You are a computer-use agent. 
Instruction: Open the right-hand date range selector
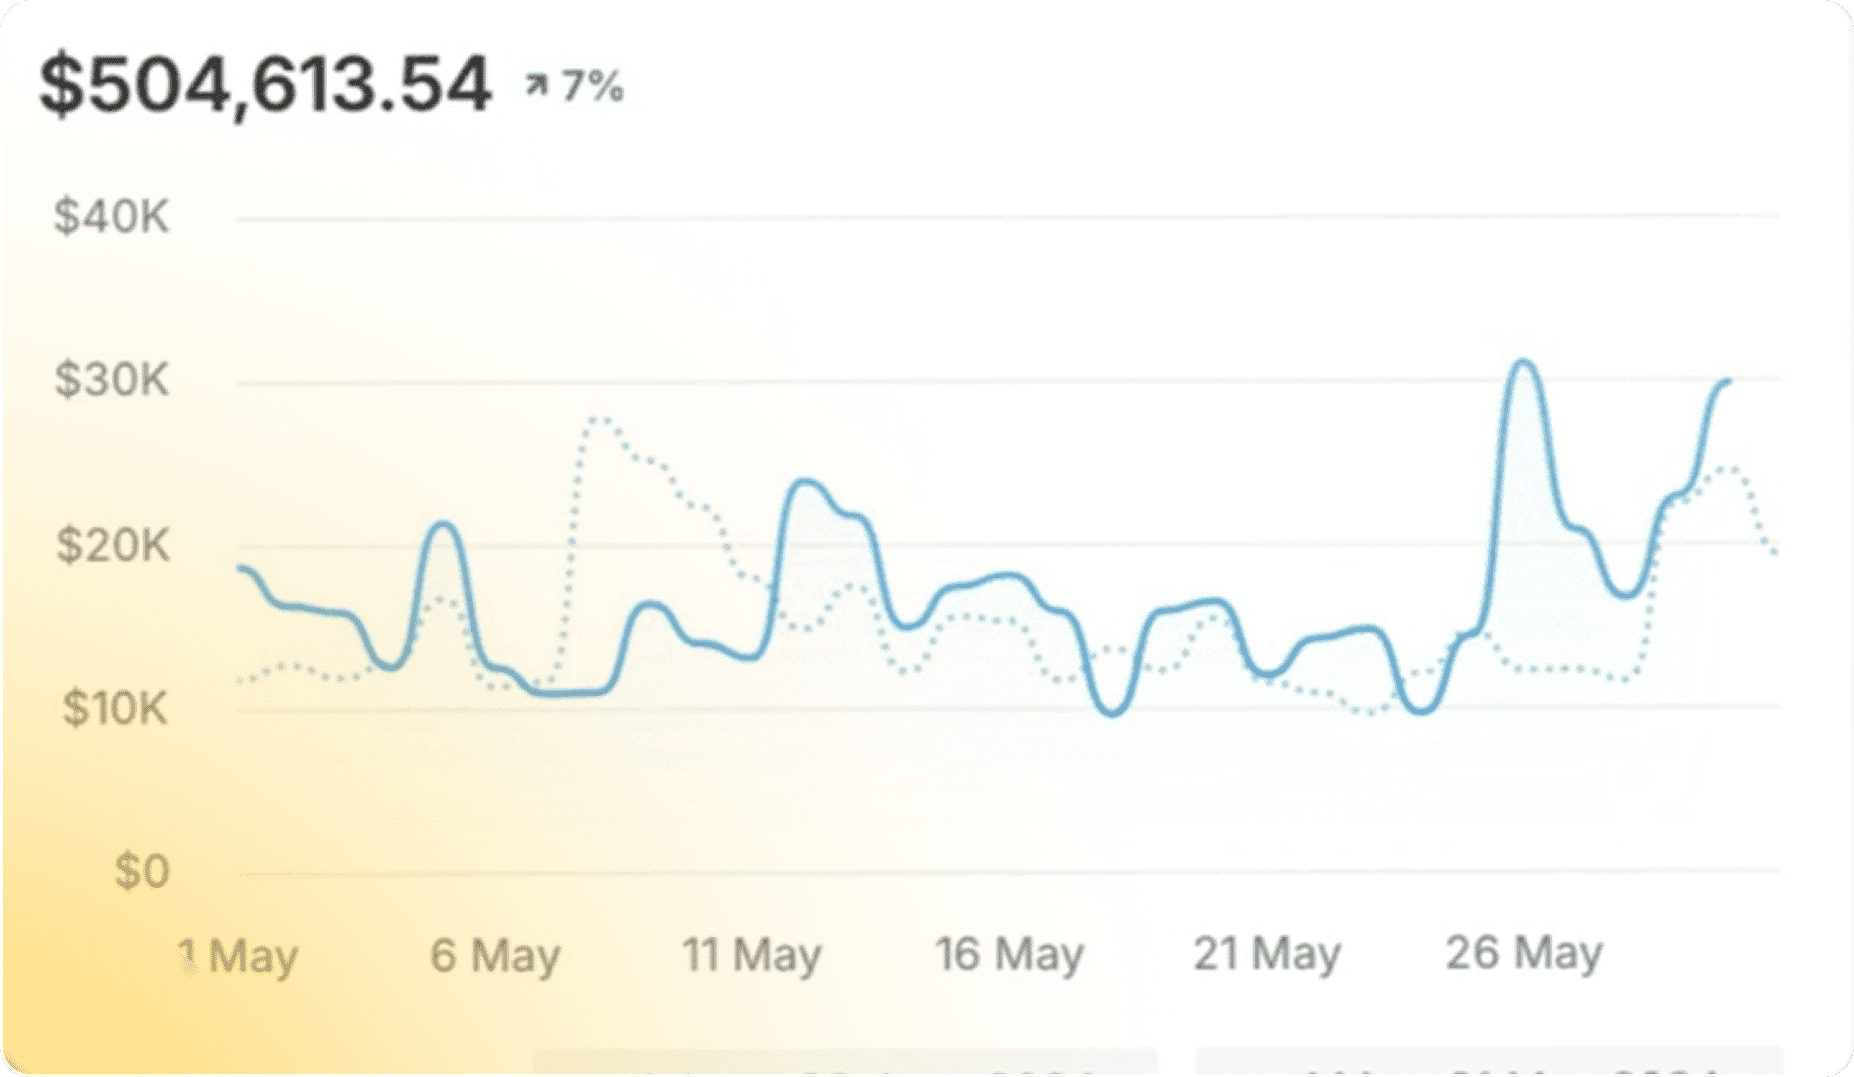click(x=1488, y=1062)
